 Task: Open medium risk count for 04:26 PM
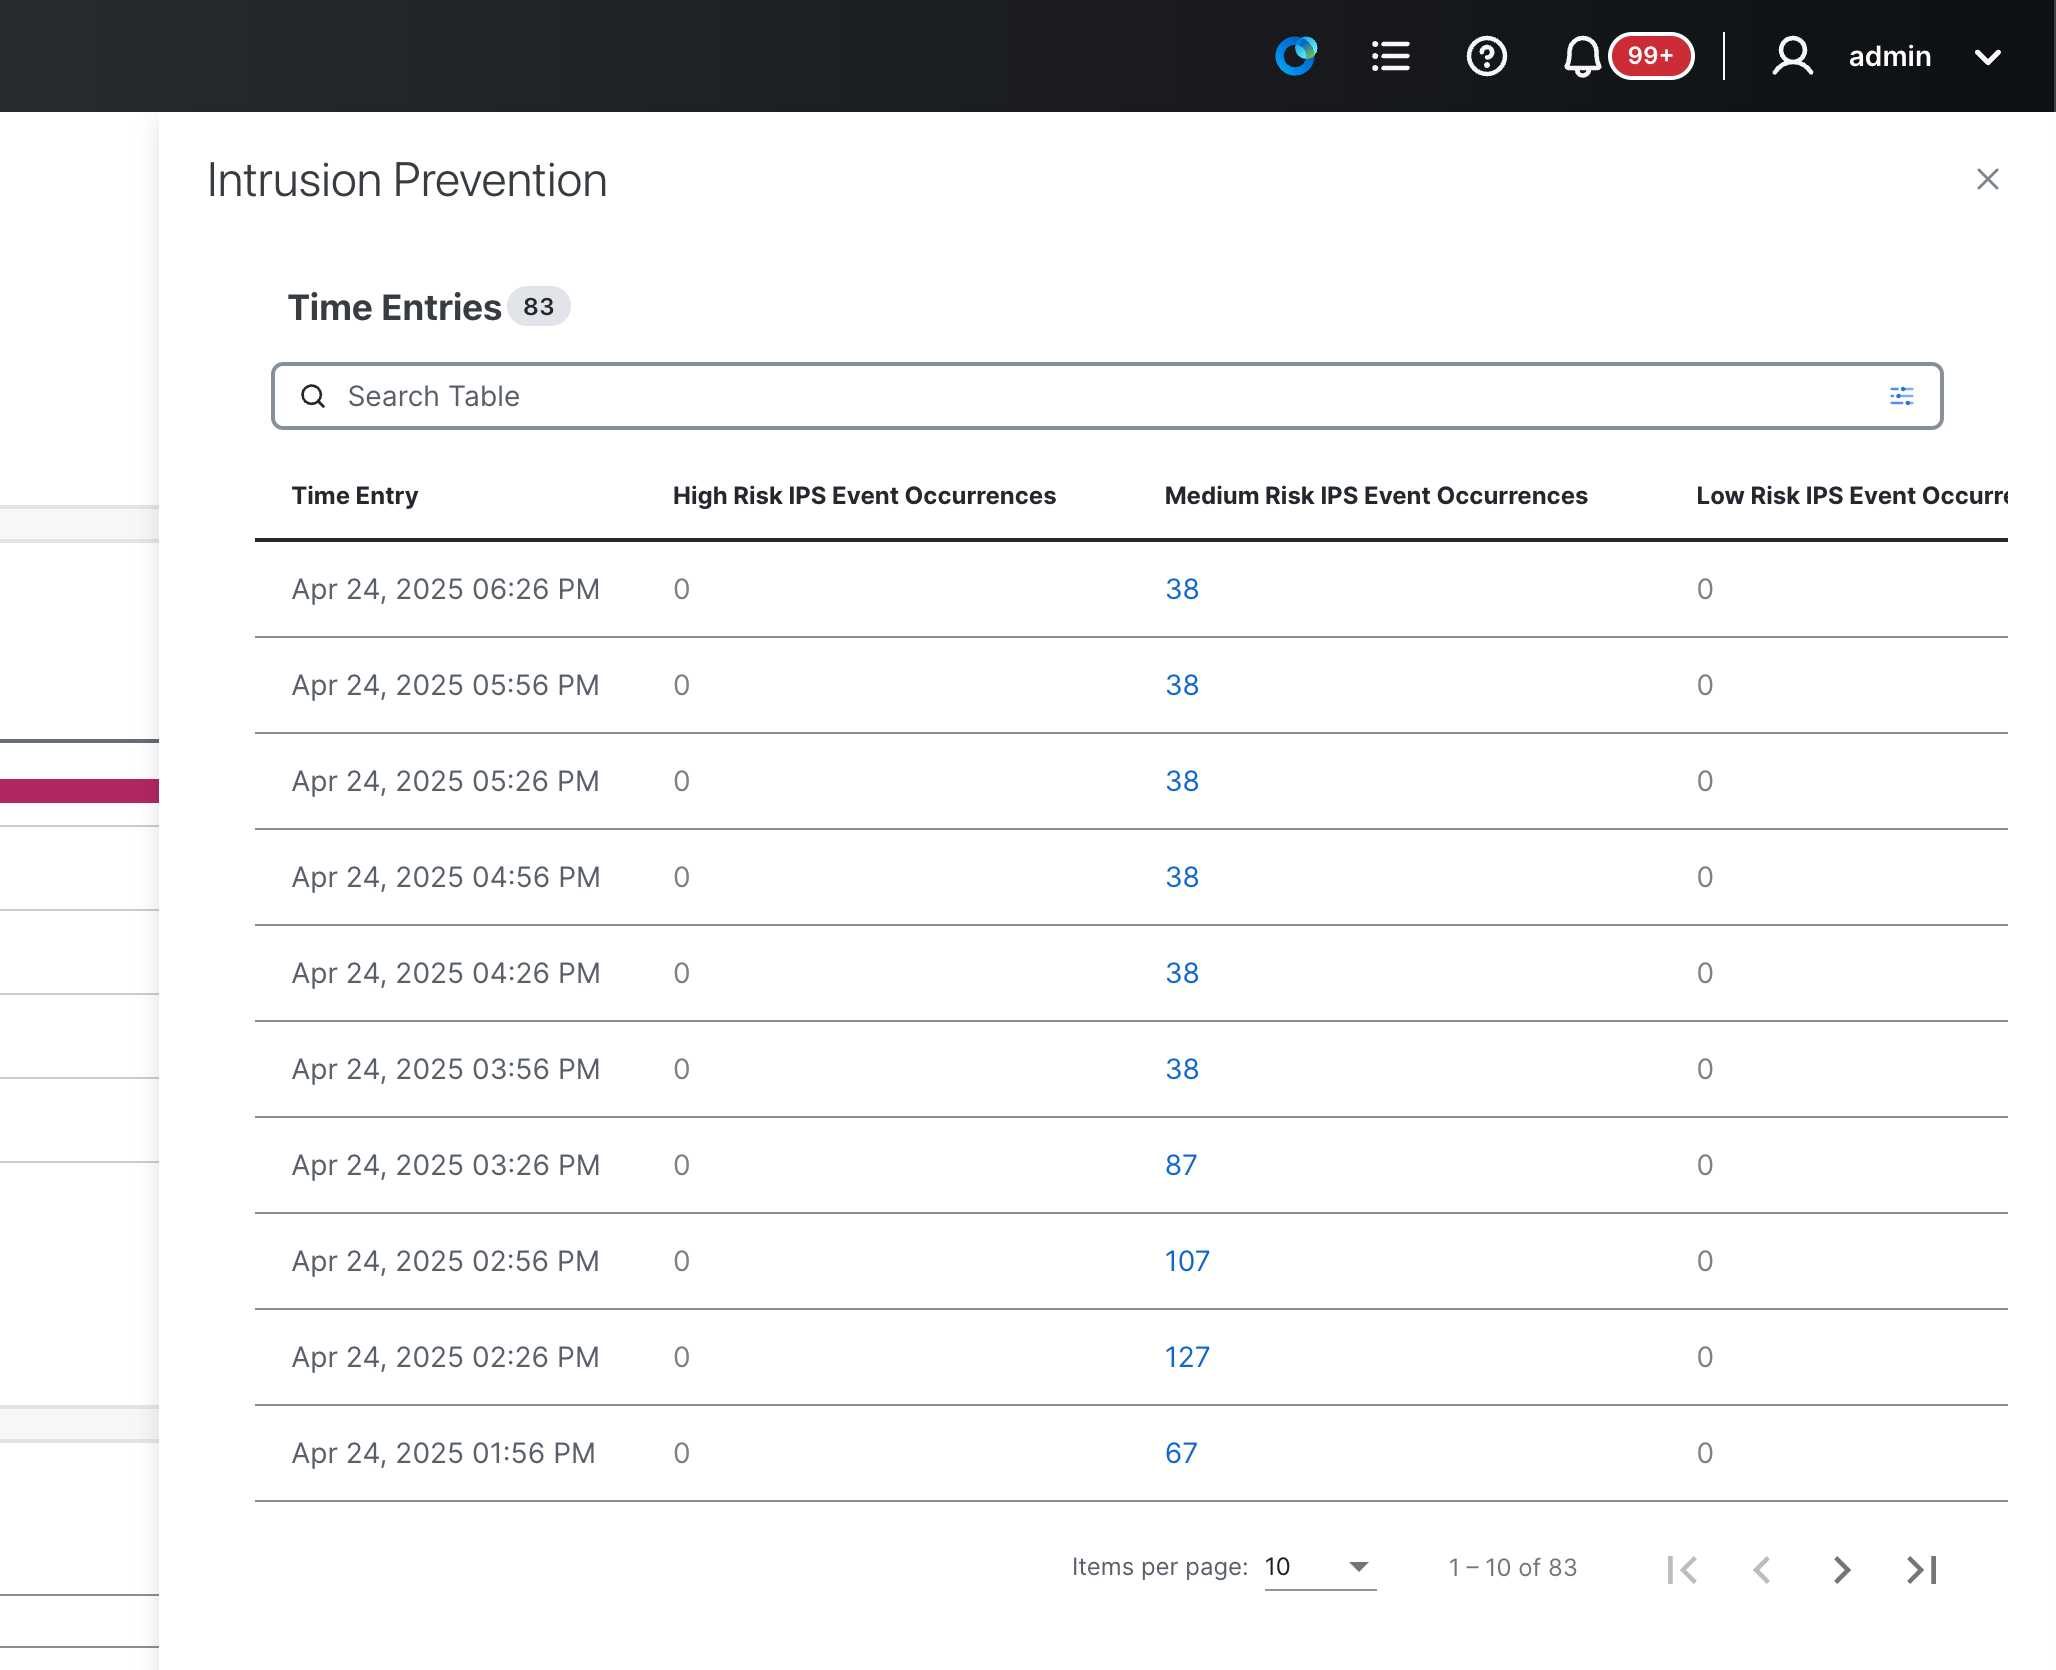coord(1182,973)
